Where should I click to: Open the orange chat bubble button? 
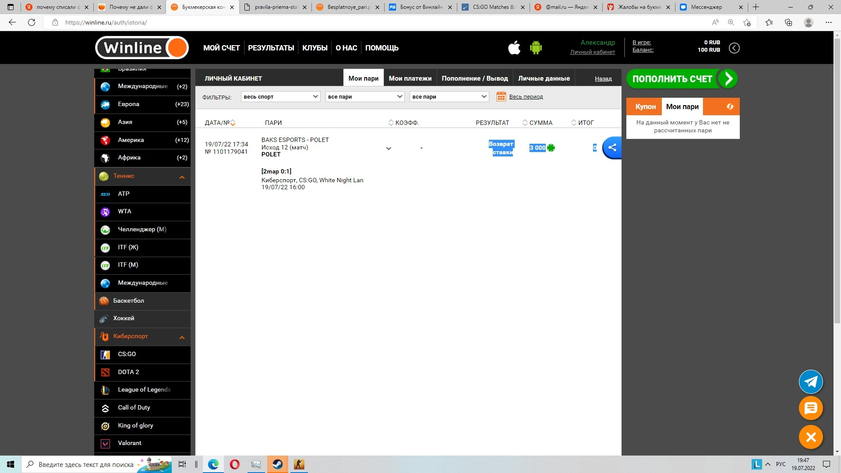click(x=810, y=409)
